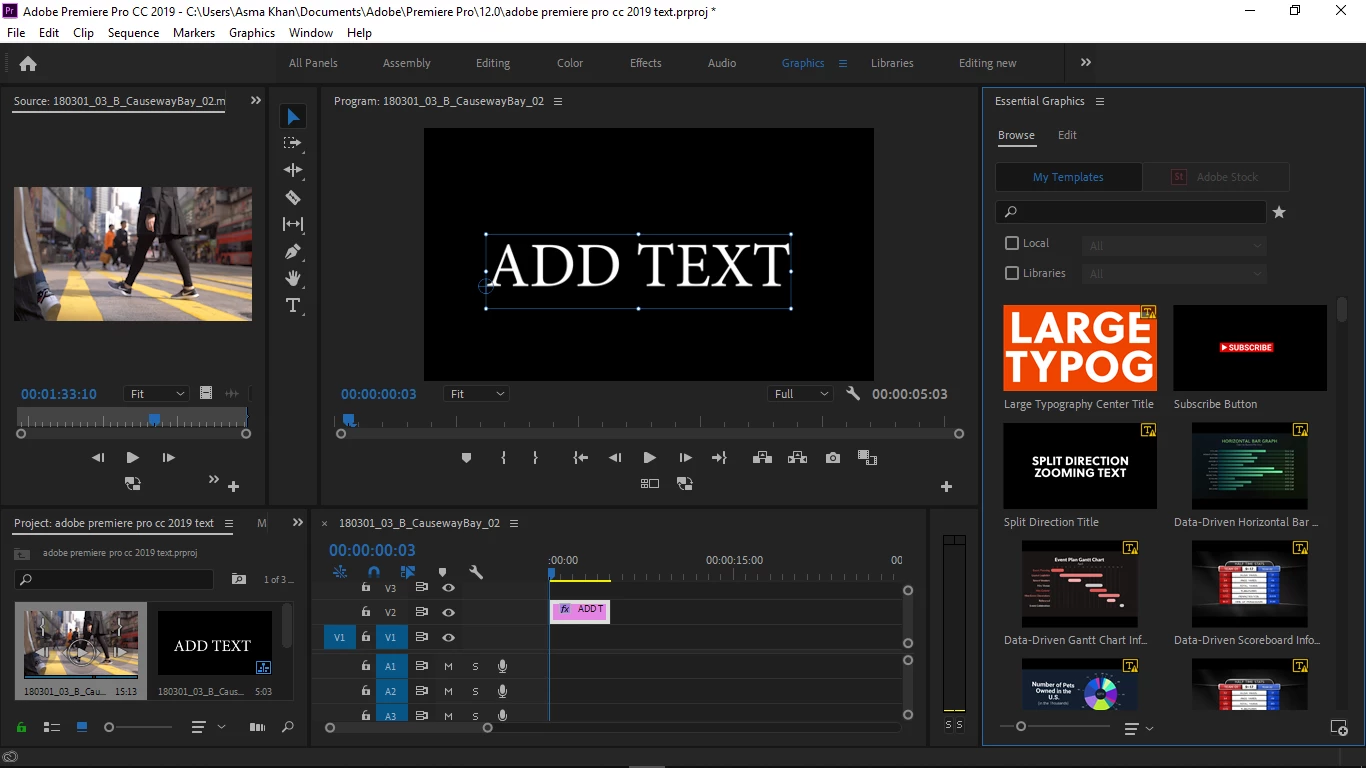Select the Type tool

coord(293,305)
